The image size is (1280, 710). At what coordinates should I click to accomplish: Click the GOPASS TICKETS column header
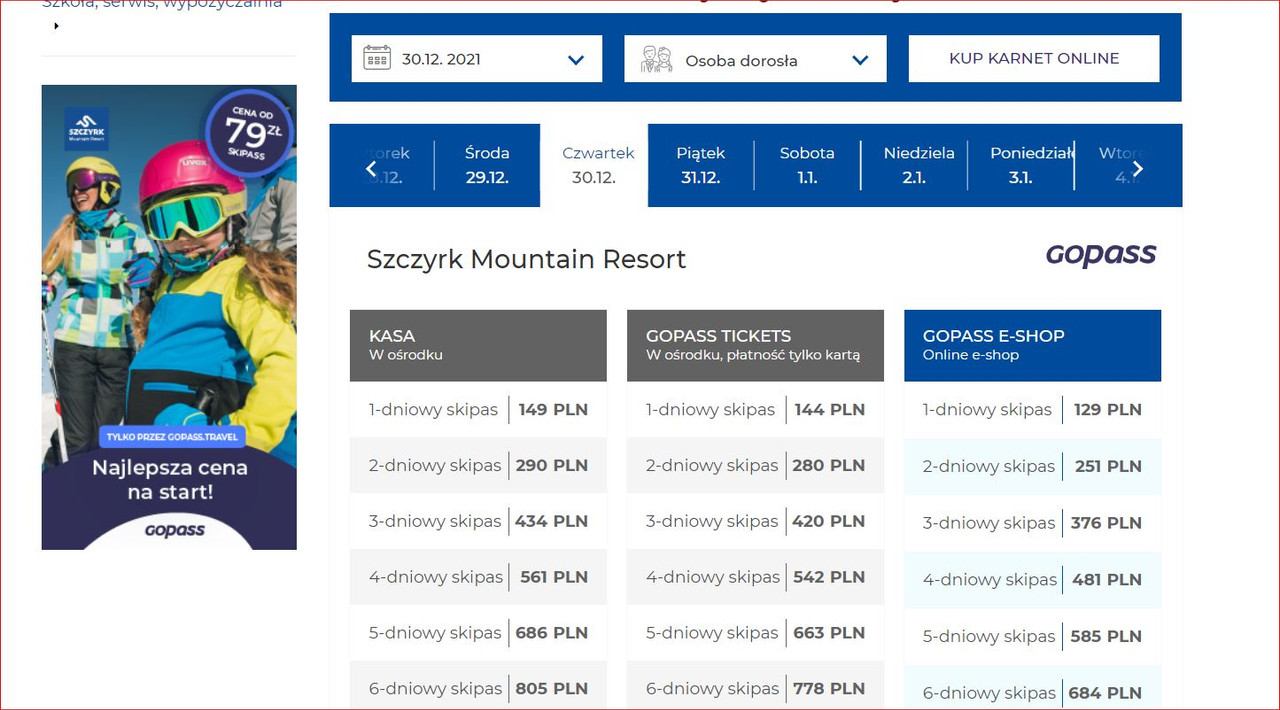click(x=755, y=345)
